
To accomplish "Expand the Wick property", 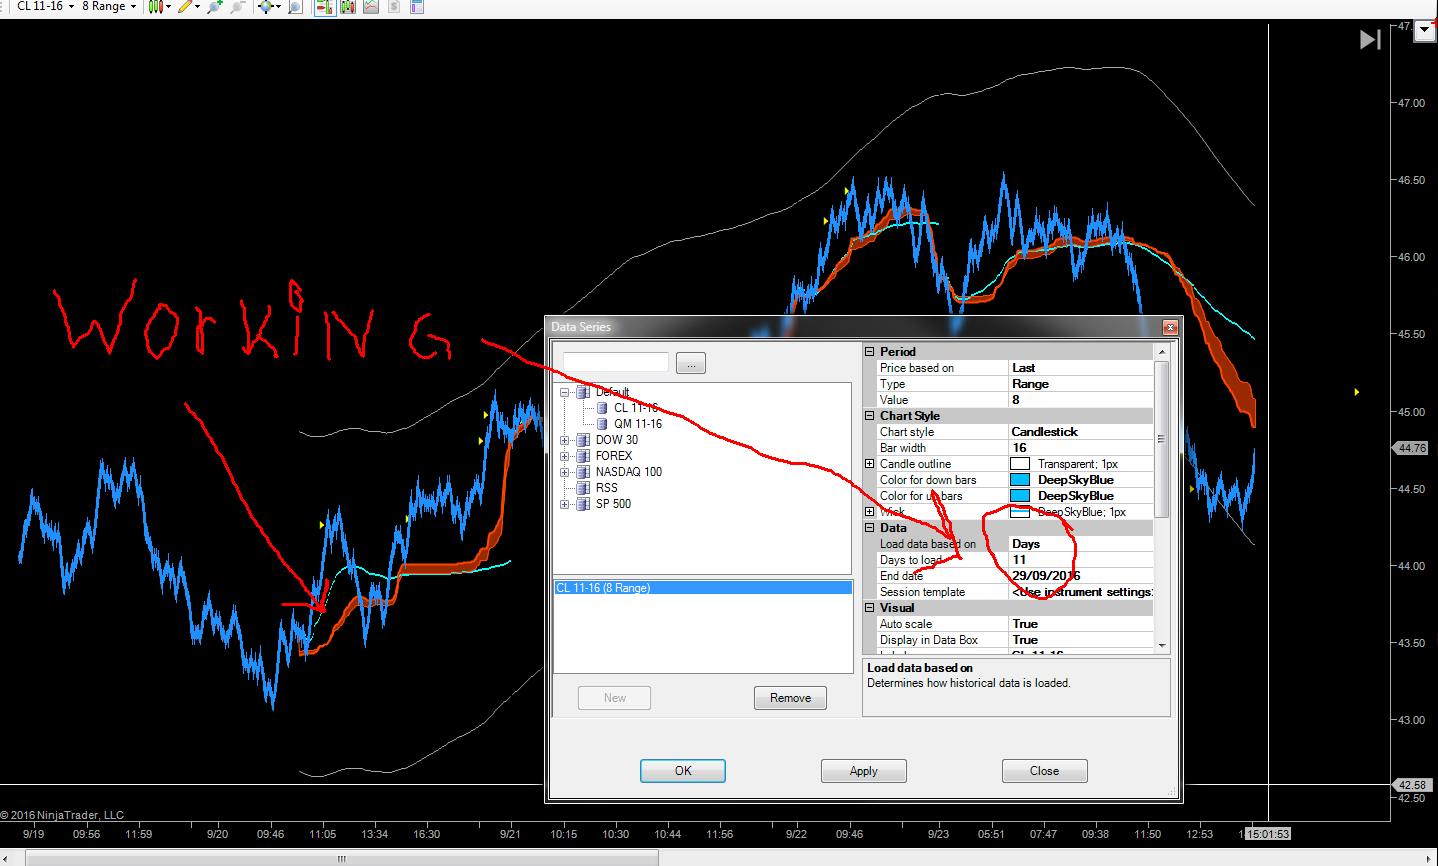I will point(870,512).
